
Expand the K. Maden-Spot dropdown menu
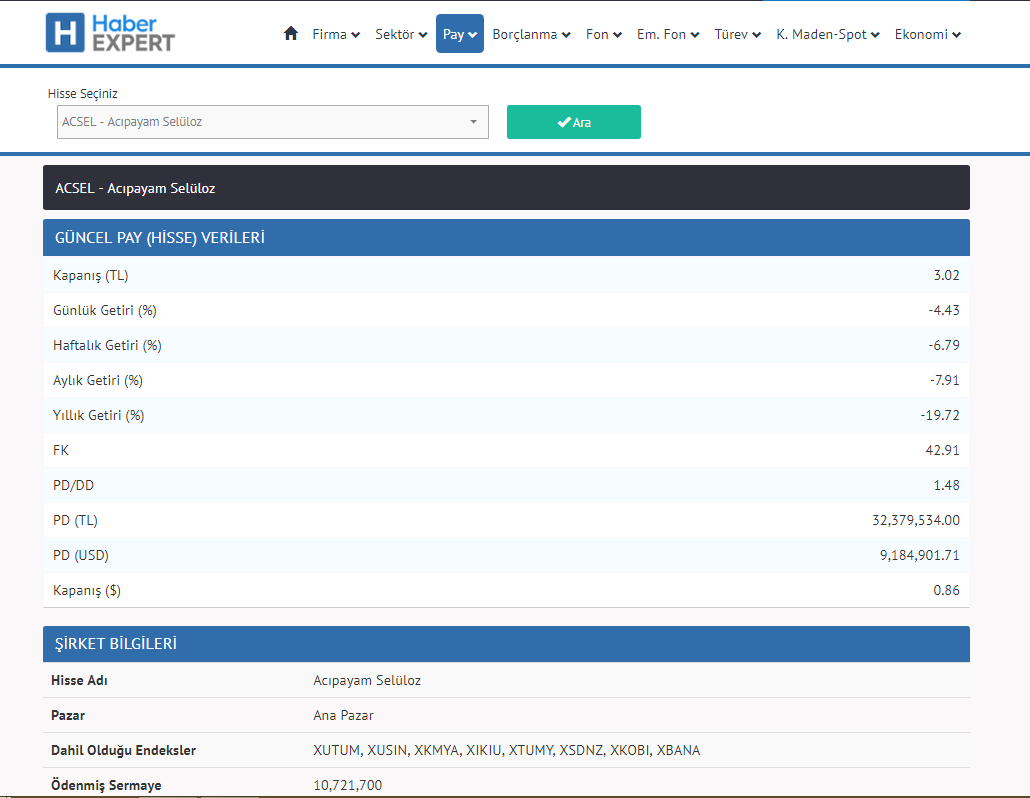pos(828,34)
